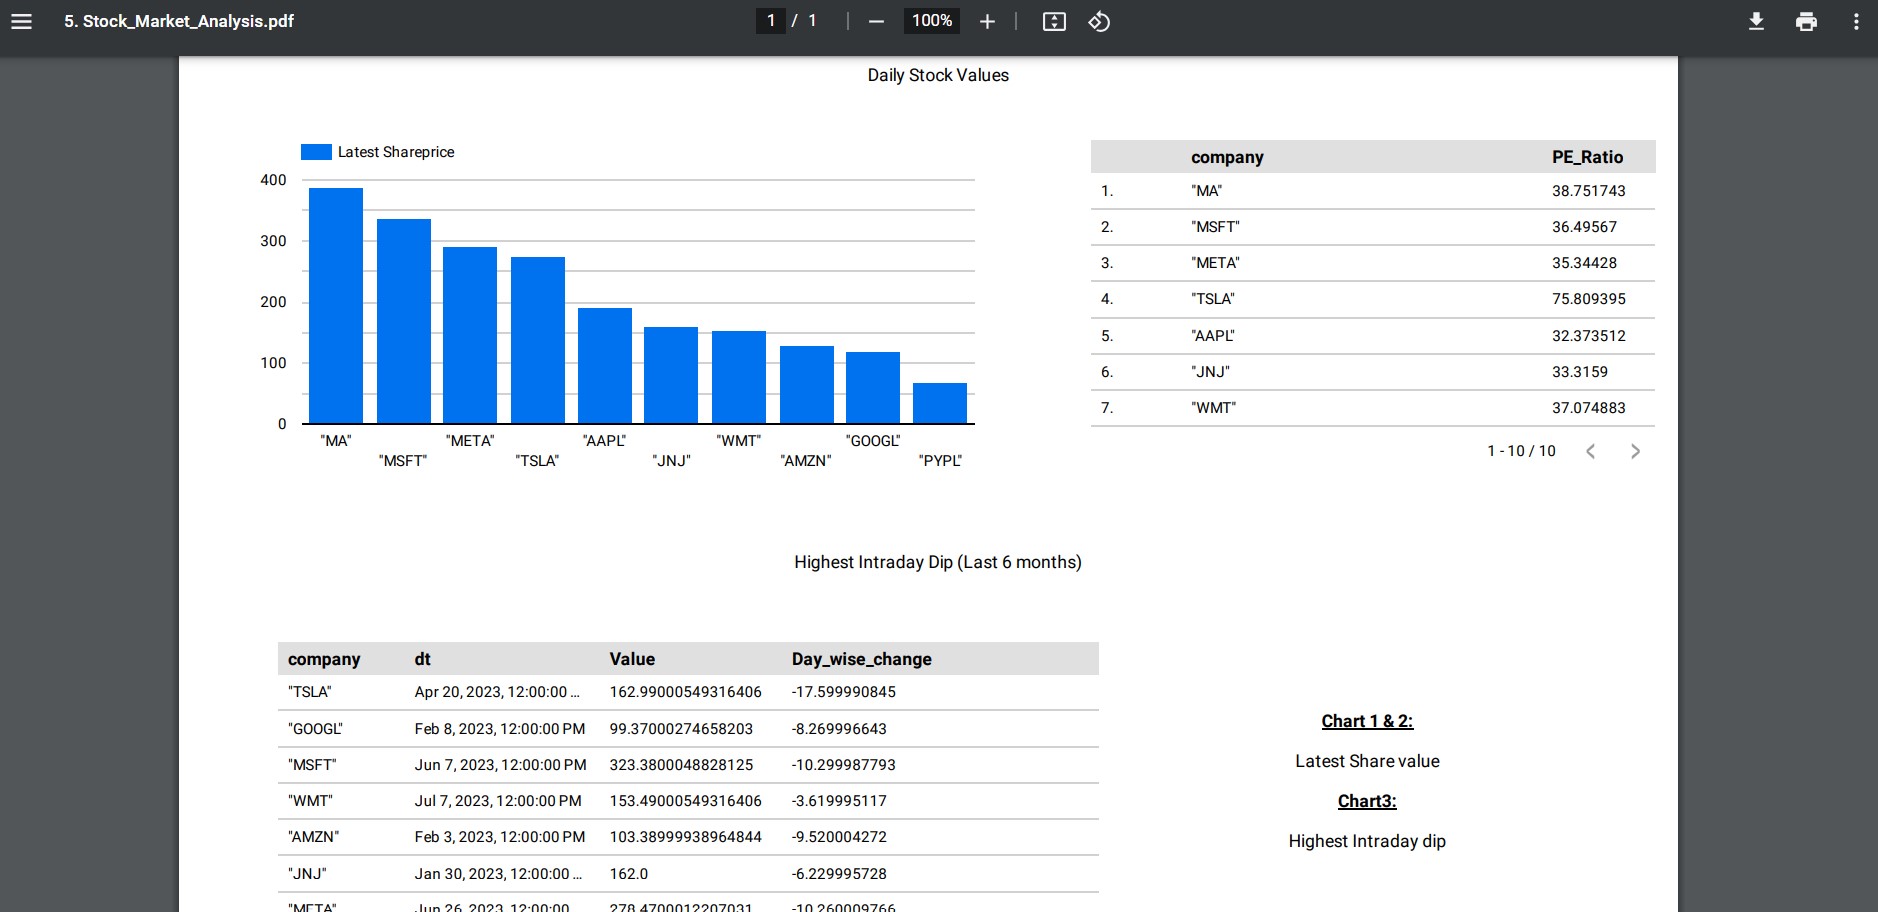Viewport: 1878px width, 912px height.
Task: Click the PE ratio value 38.751743
Action: [1589, 191]
